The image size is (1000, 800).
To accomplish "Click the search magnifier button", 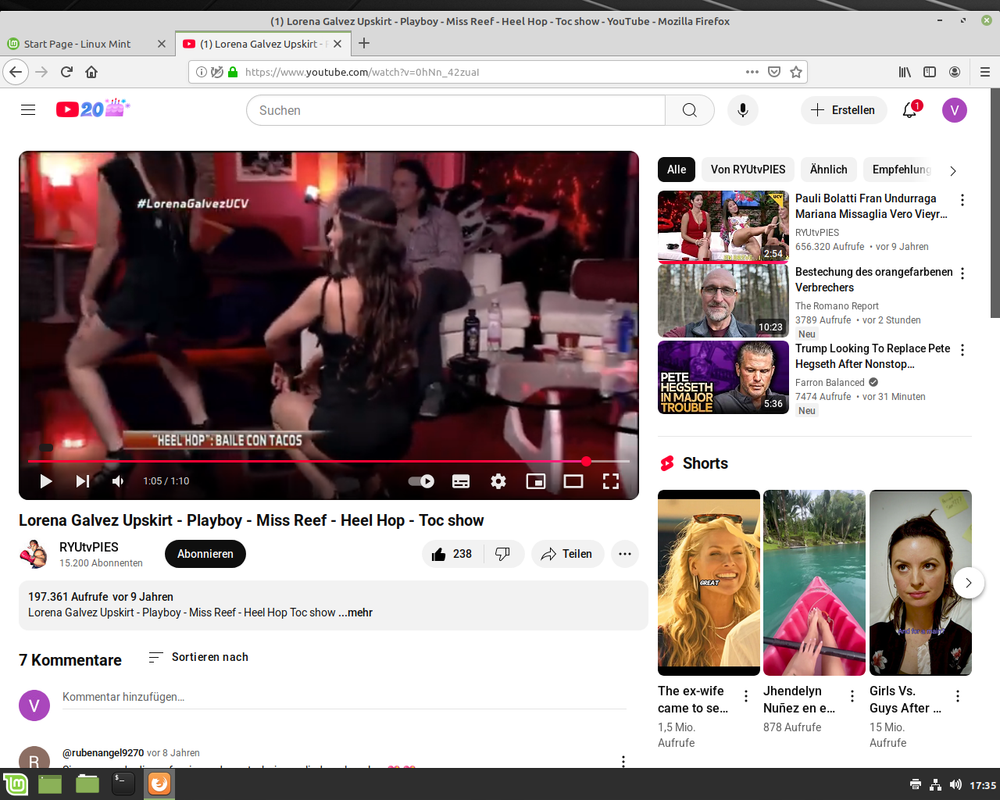I will [x=689, y=110].
